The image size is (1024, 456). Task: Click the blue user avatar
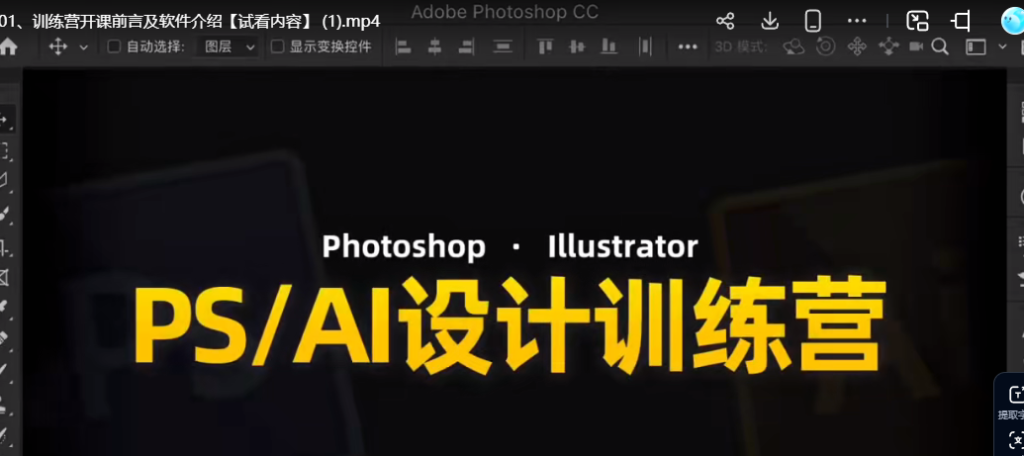[1014, 22]
